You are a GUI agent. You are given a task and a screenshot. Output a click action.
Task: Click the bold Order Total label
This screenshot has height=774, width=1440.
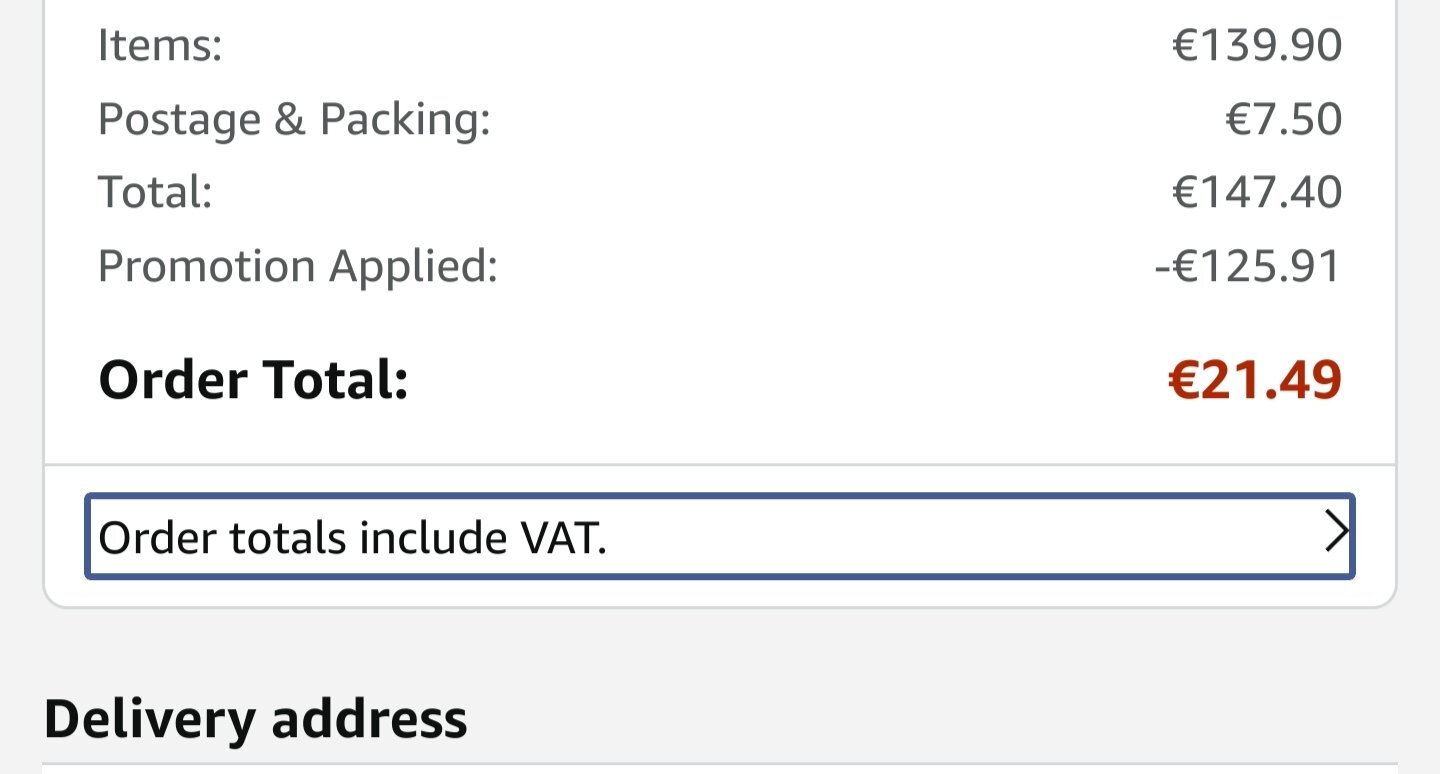(253, 380)
